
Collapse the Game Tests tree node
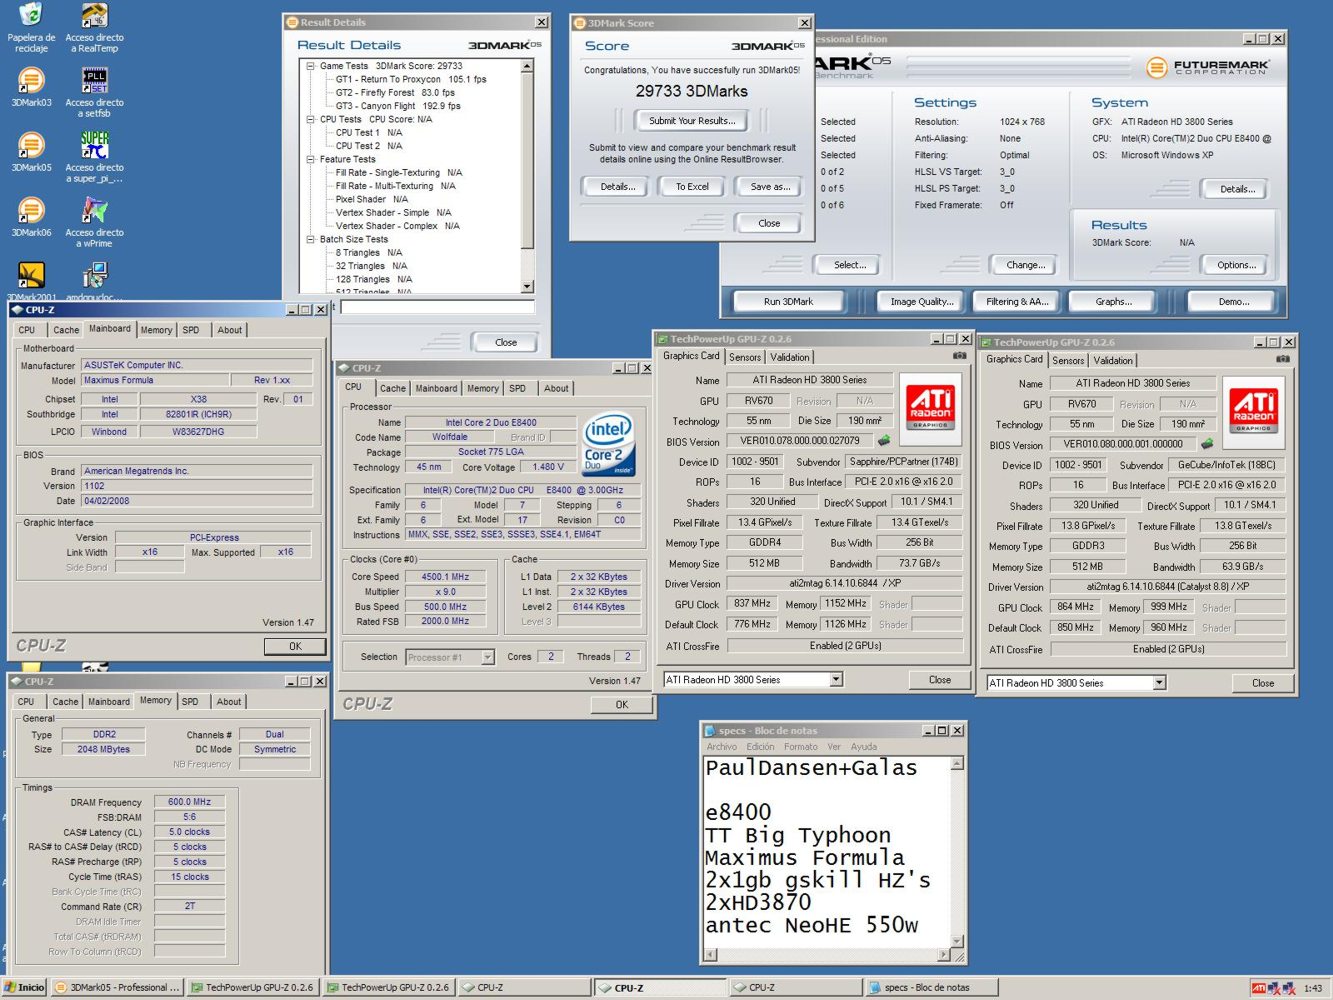311,66
